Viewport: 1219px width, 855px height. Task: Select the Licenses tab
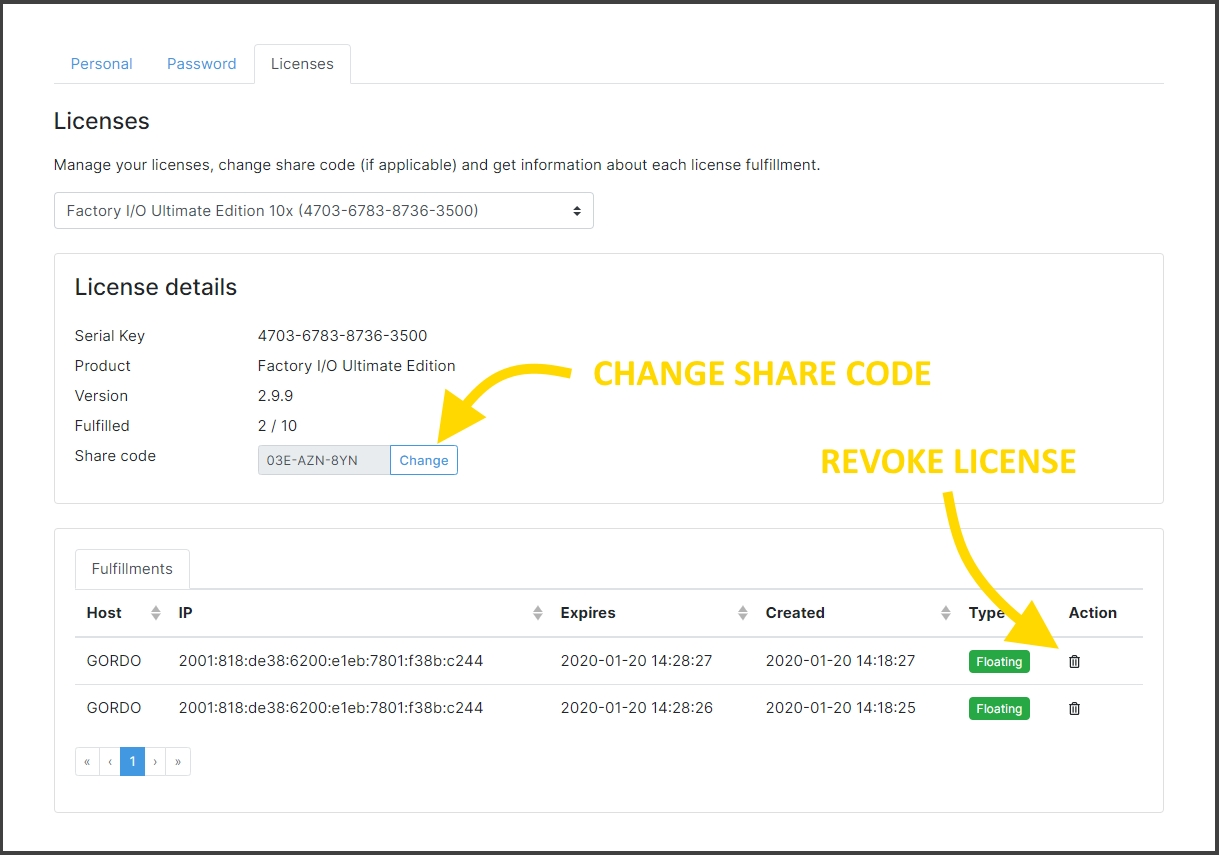(x=302, y=64)
